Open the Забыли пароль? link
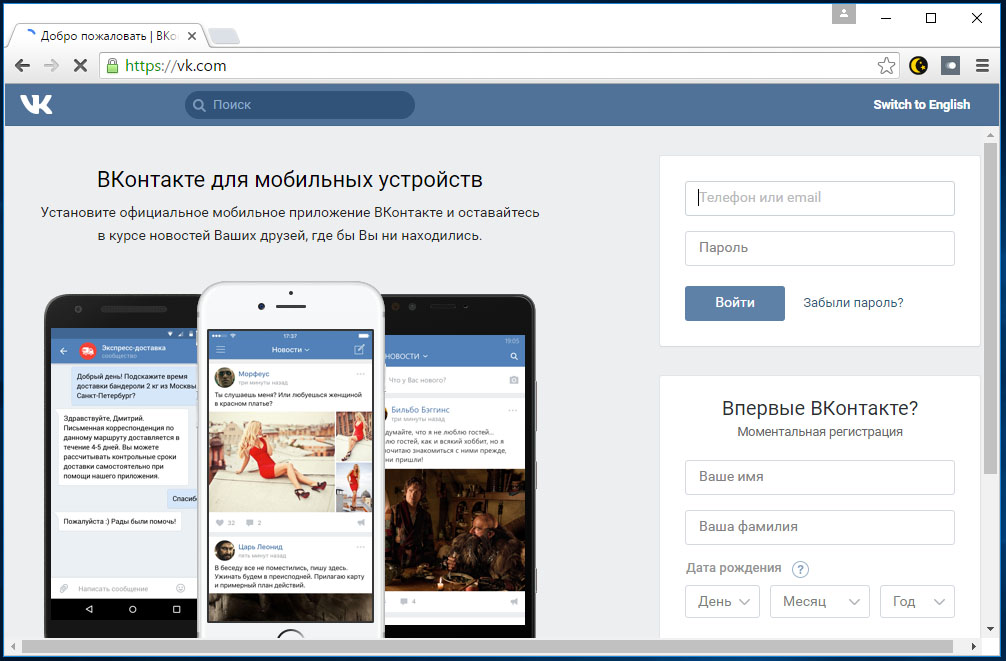The width and height of the screenshot is (1006, 661). [x=853, y=303]
